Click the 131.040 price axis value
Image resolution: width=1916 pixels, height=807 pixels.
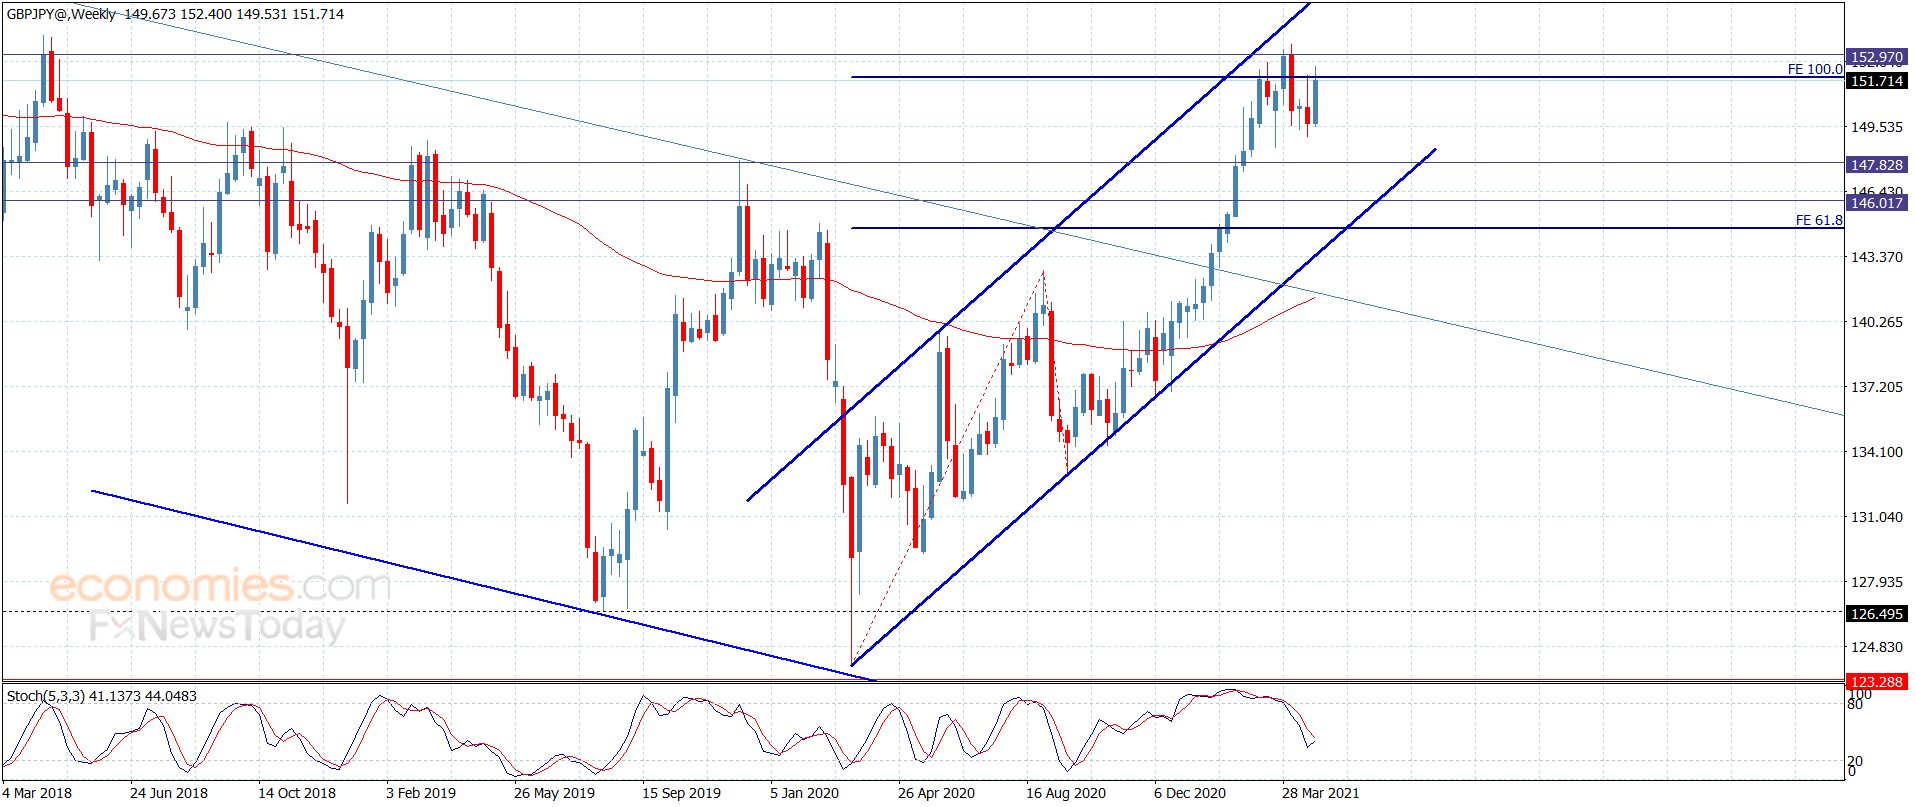tap(1877, 517)
